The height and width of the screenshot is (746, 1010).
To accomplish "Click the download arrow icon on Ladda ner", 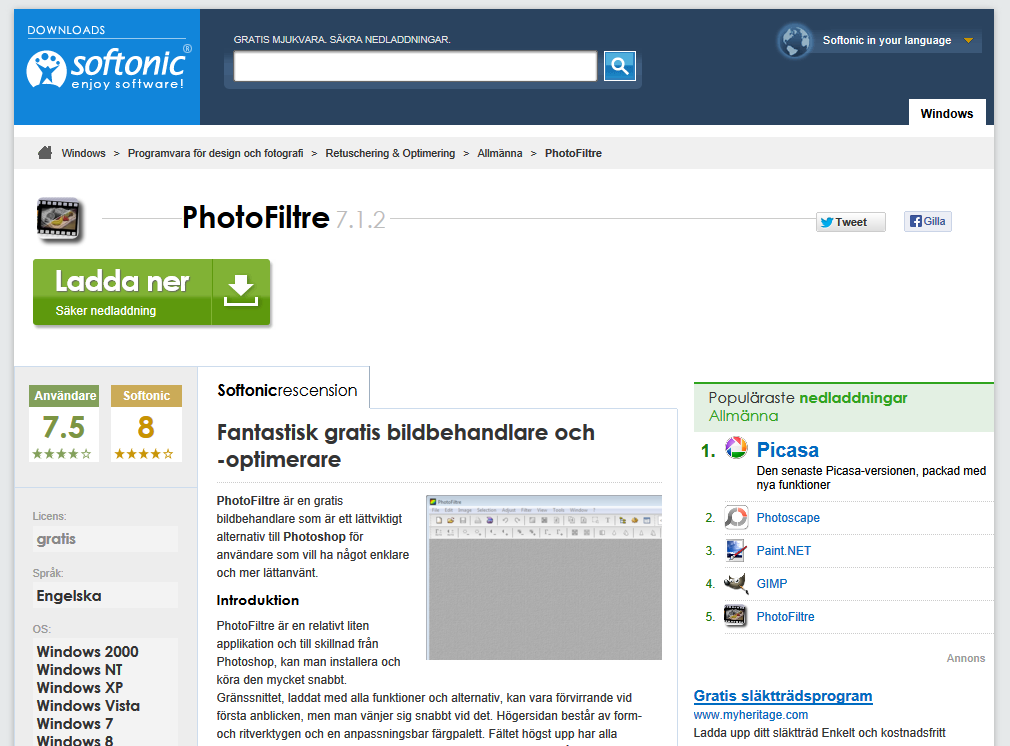I will (x=241, y=292).
